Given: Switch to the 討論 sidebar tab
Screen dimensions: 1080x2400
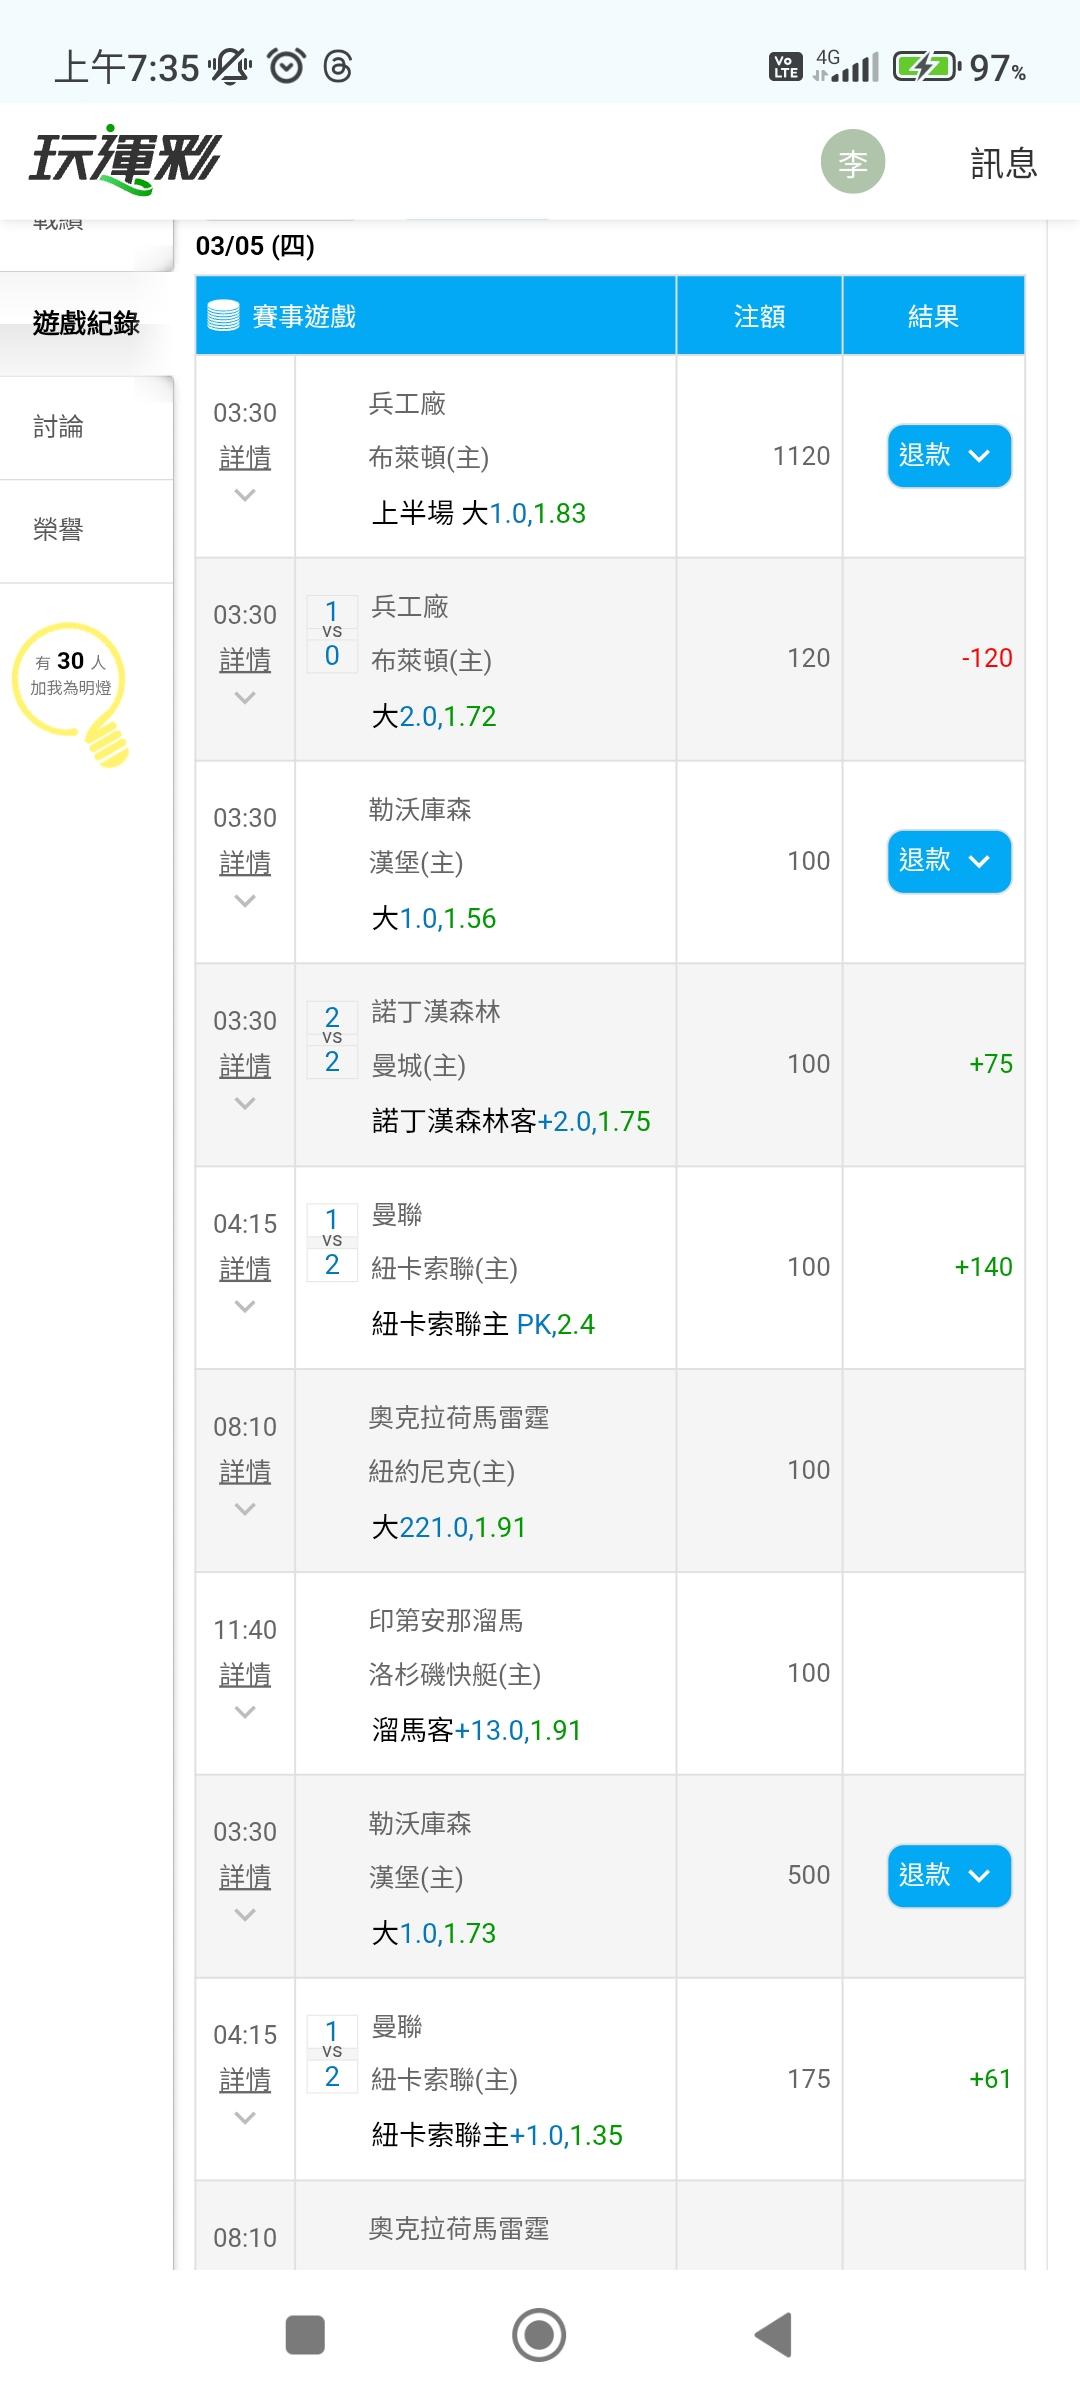Looking at the screenshot, I should coord(58,427).
